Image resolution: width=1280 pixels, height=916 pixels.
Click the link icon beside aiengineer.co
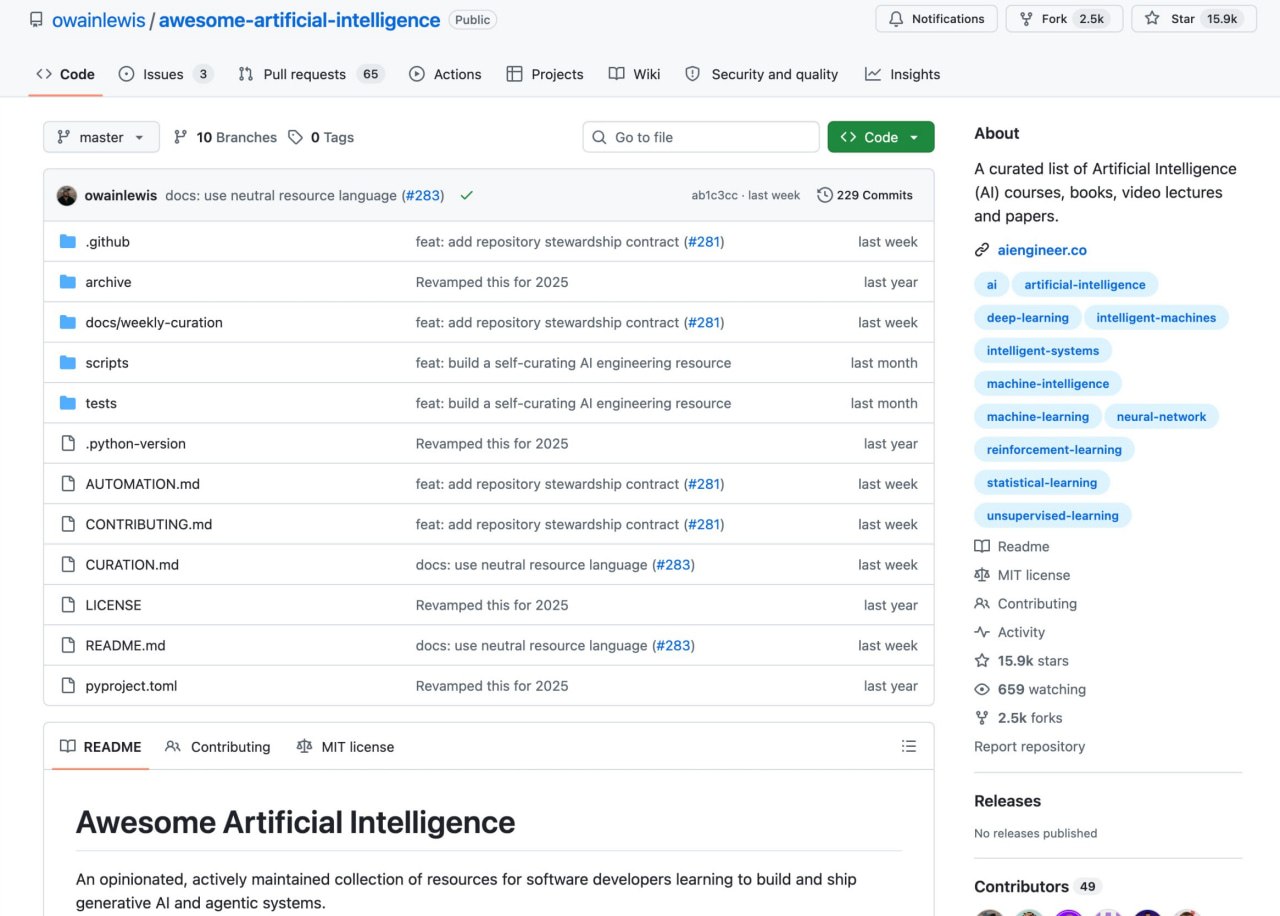(x=982, y=250)
